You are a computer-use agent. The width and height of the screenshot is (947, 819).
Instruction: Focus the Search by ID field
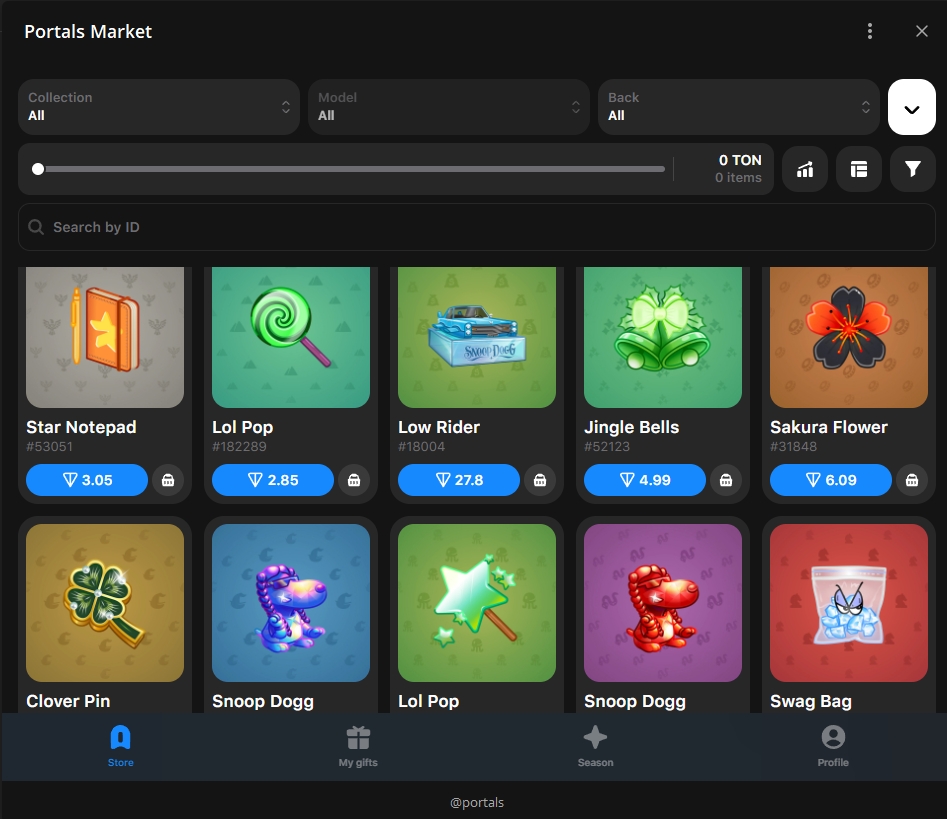[x=476, y=227]
